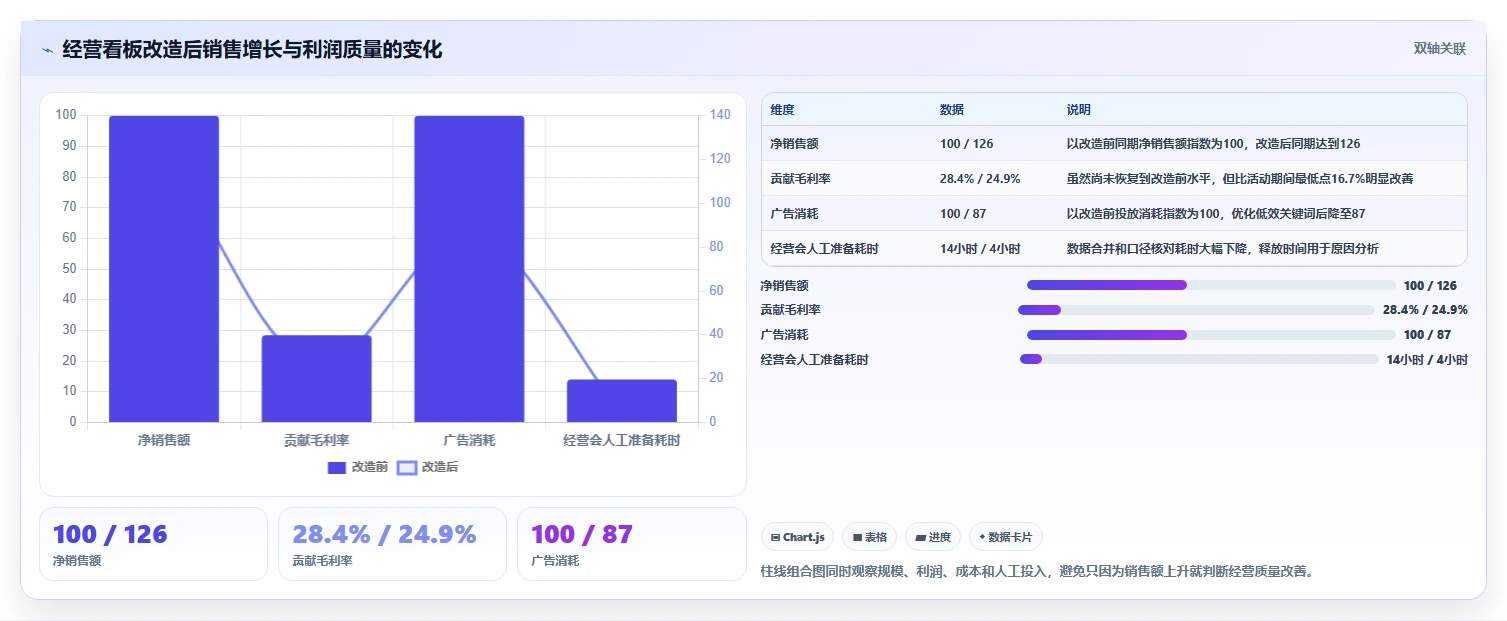This screenshot has height=621, width=1507.
Task: Click the 净销售额 progress bar
Action: pyautogui.click(x=1211, y=285)
